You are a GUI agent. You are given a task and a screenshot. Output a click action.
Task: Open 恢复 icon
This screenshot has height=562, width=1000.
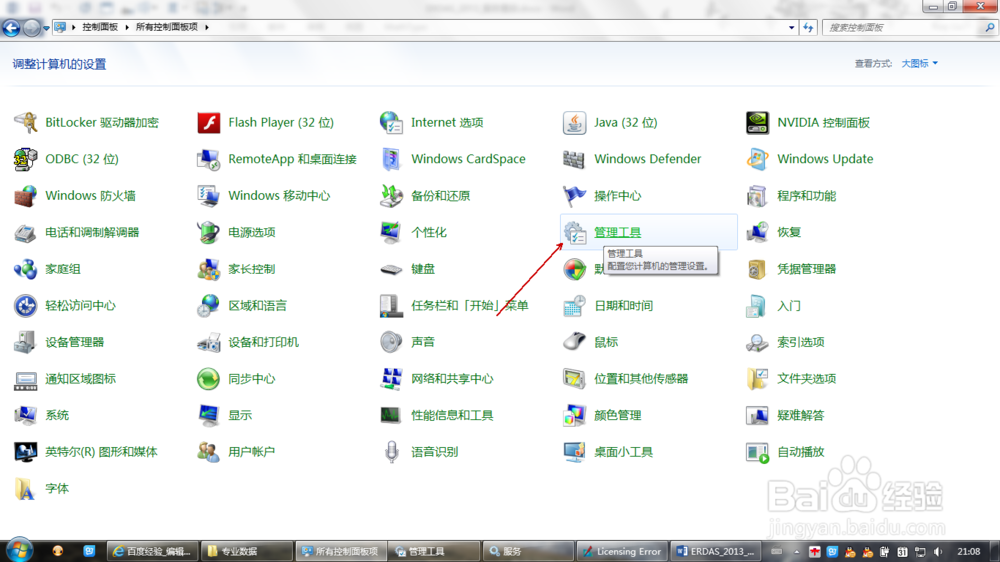[757, 232]
